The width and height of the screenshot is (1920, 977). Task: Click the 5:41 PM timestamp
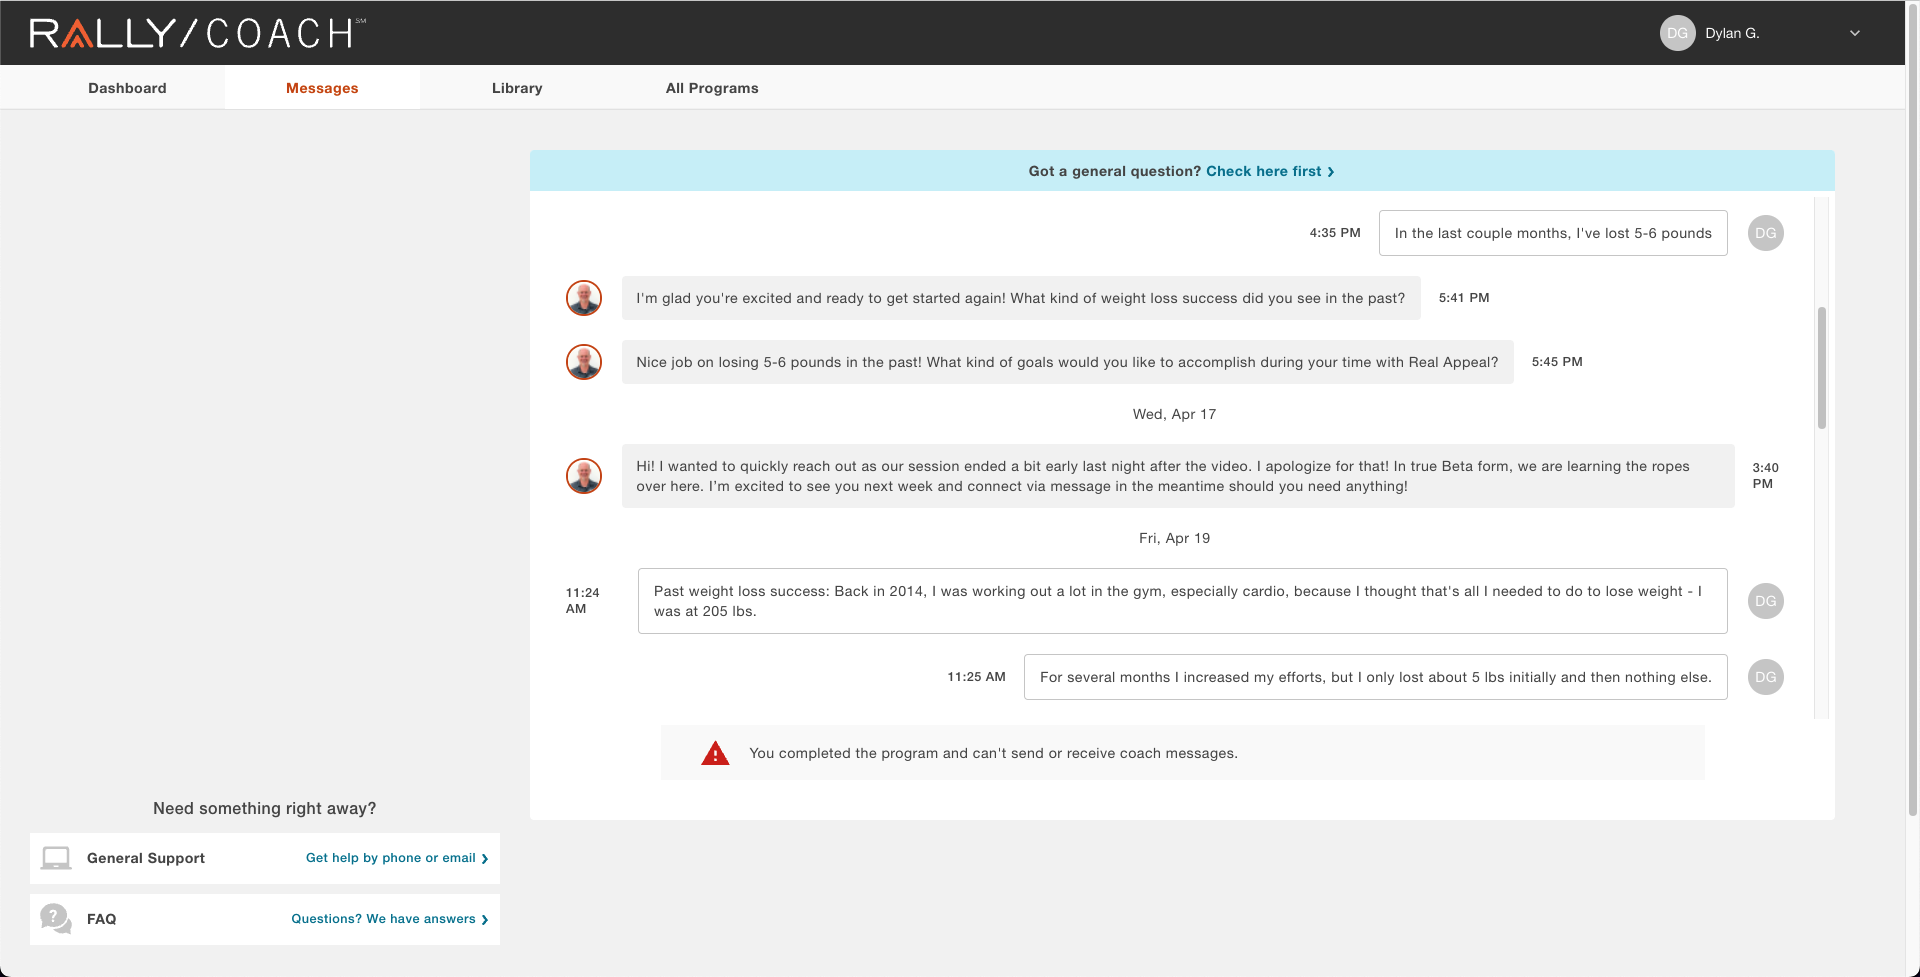[x=1464, y=298]
